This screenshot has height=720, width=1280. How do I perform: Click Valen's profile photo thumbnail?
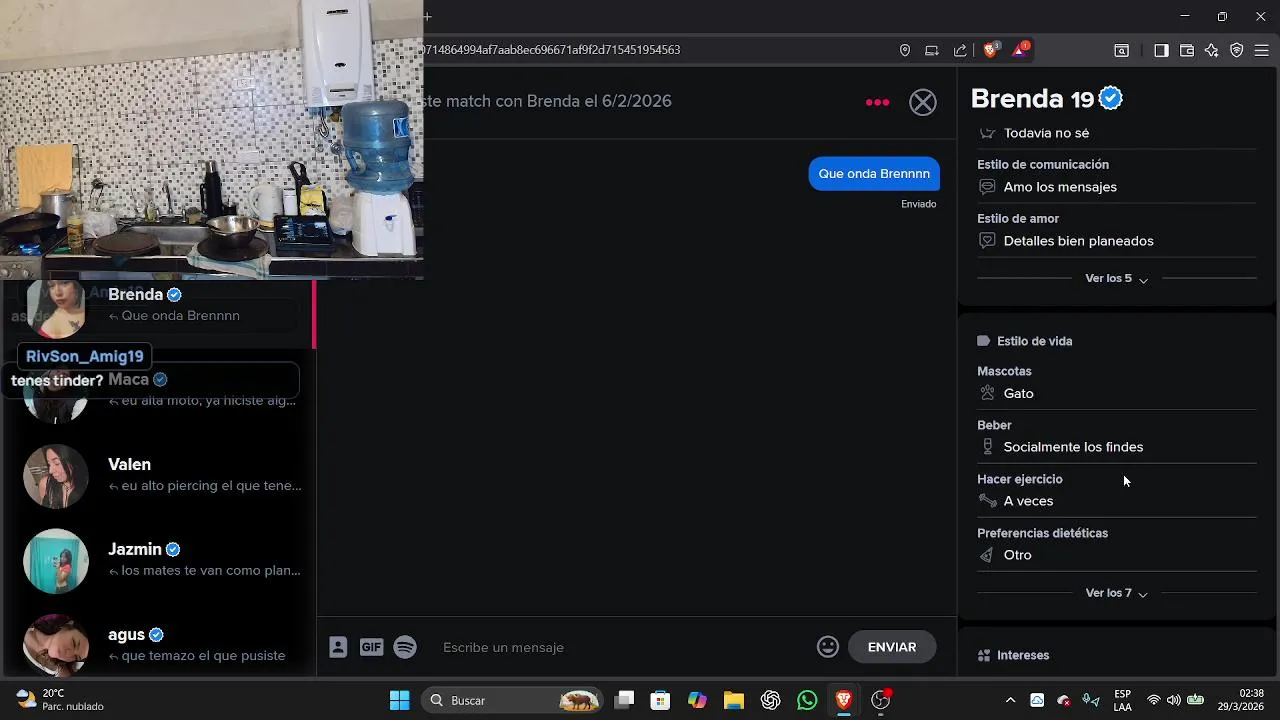[56, 476]
